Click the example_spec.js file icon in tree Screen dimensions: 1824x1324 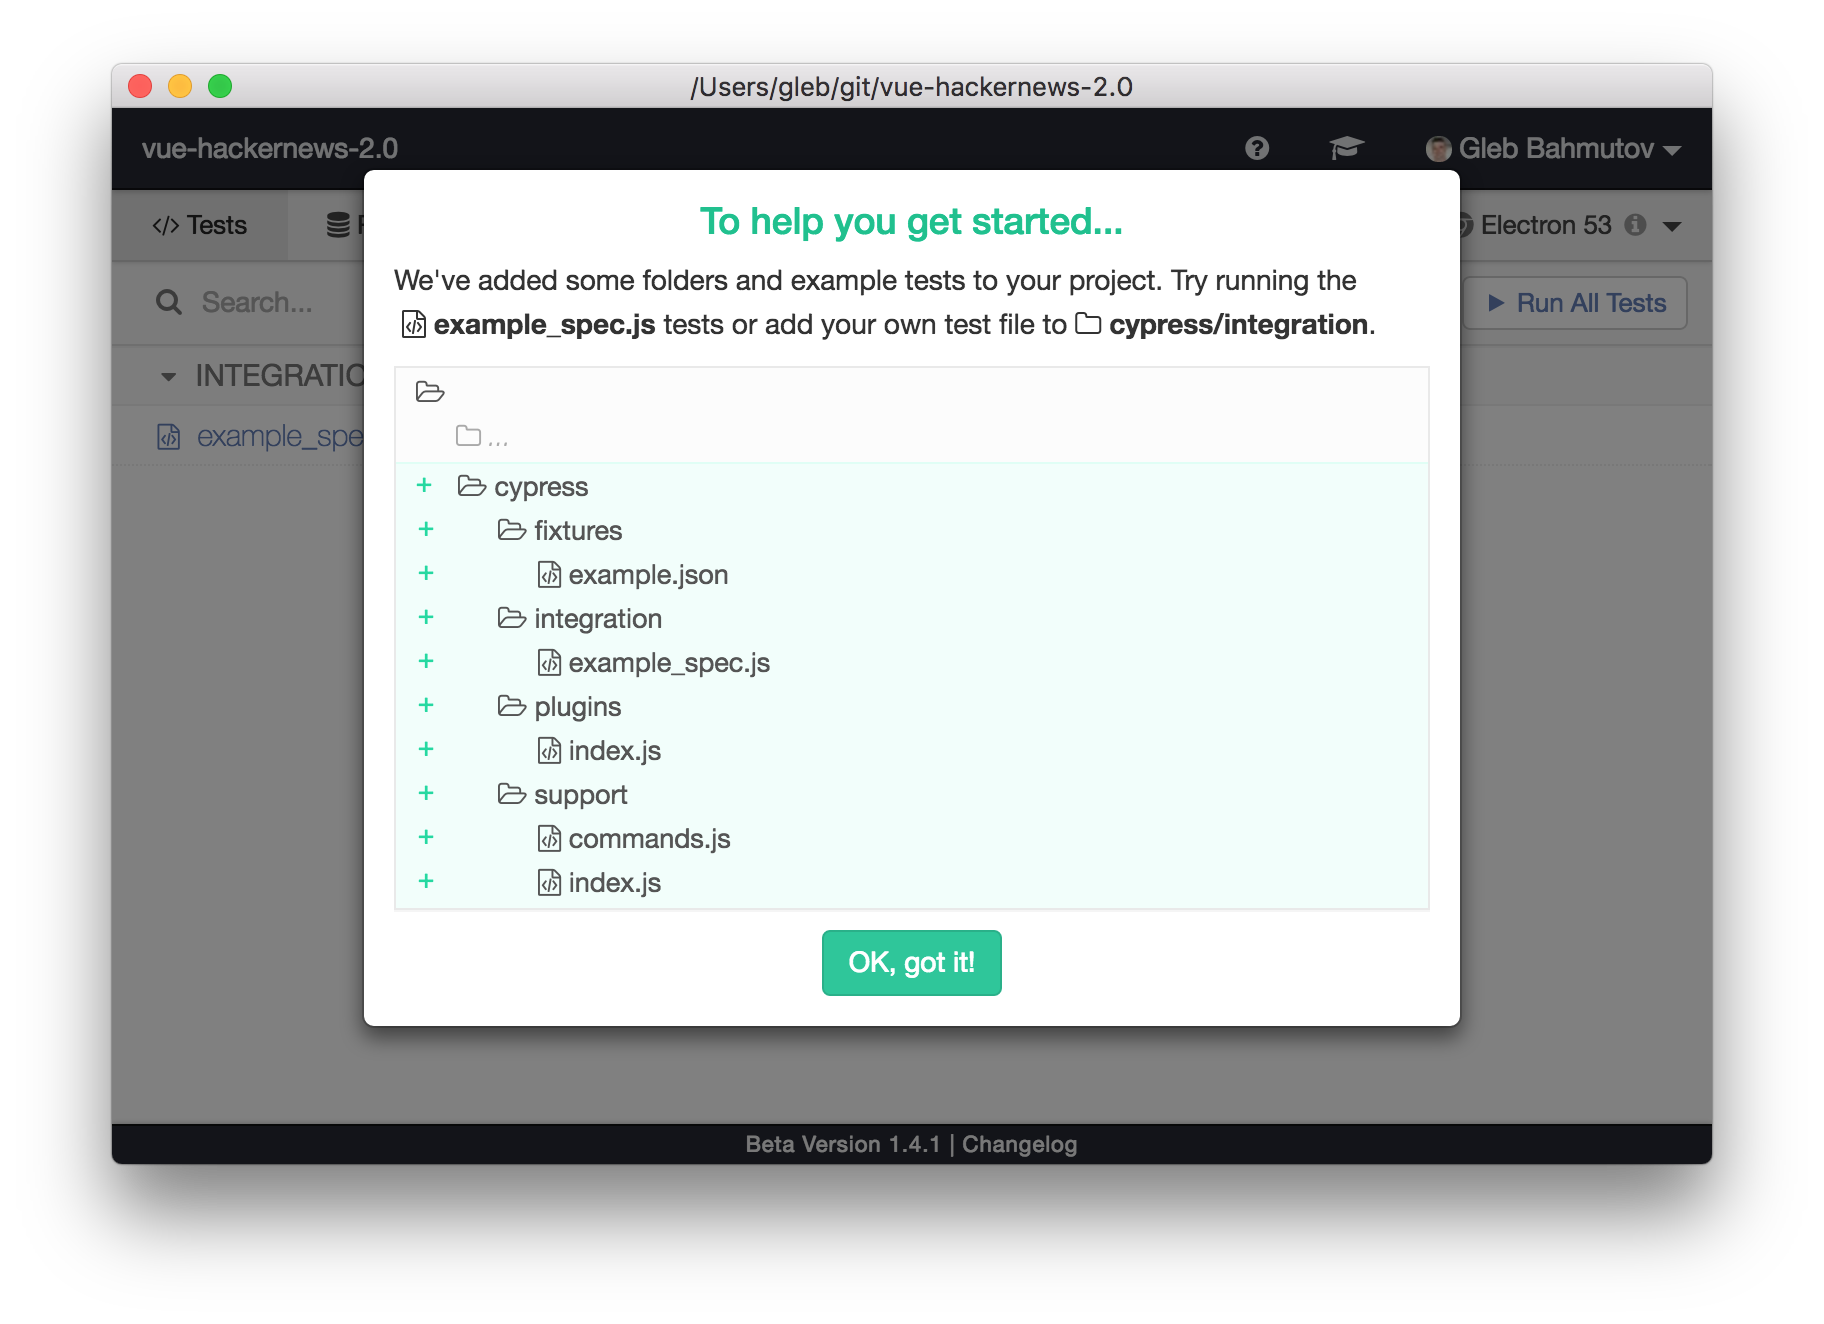[x=549, y=662]
